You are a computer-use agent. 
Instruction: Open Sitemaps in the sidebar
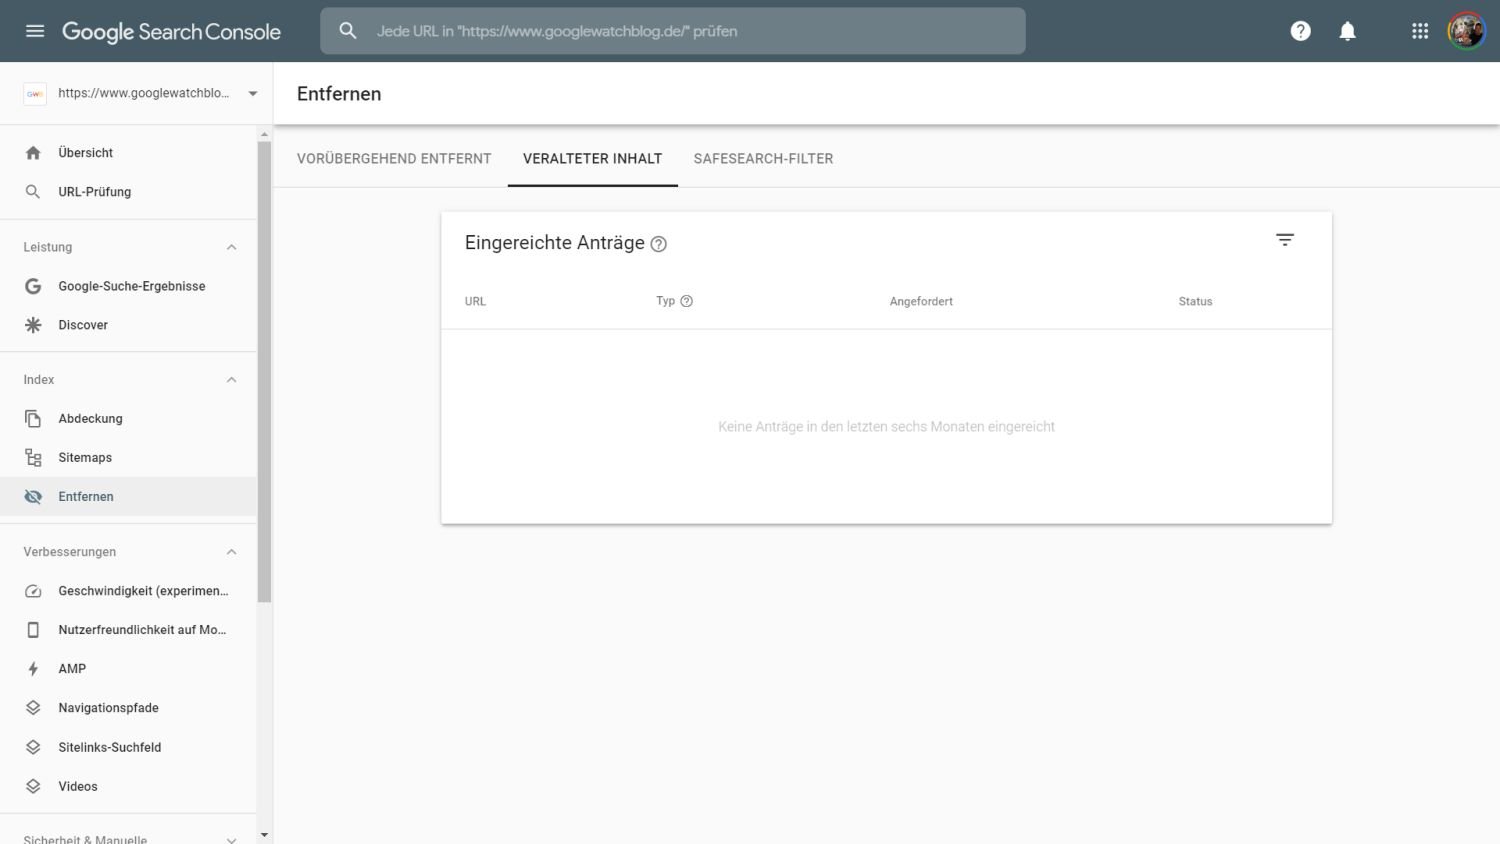click(85, 458)
